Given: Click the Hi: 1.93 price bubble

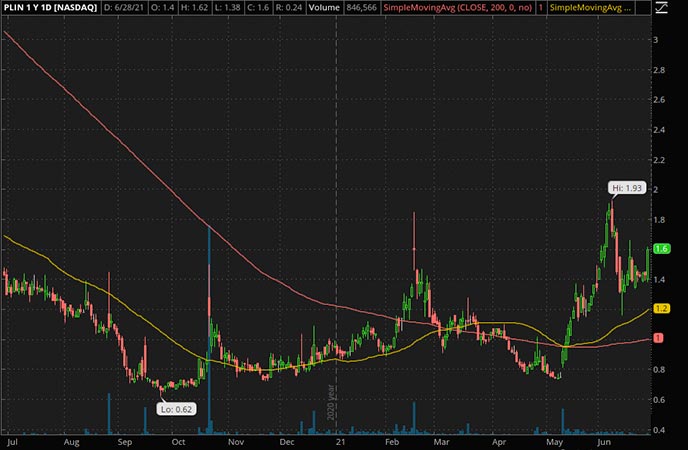Looking at the screenshot, I should click(x=627, y=188).
